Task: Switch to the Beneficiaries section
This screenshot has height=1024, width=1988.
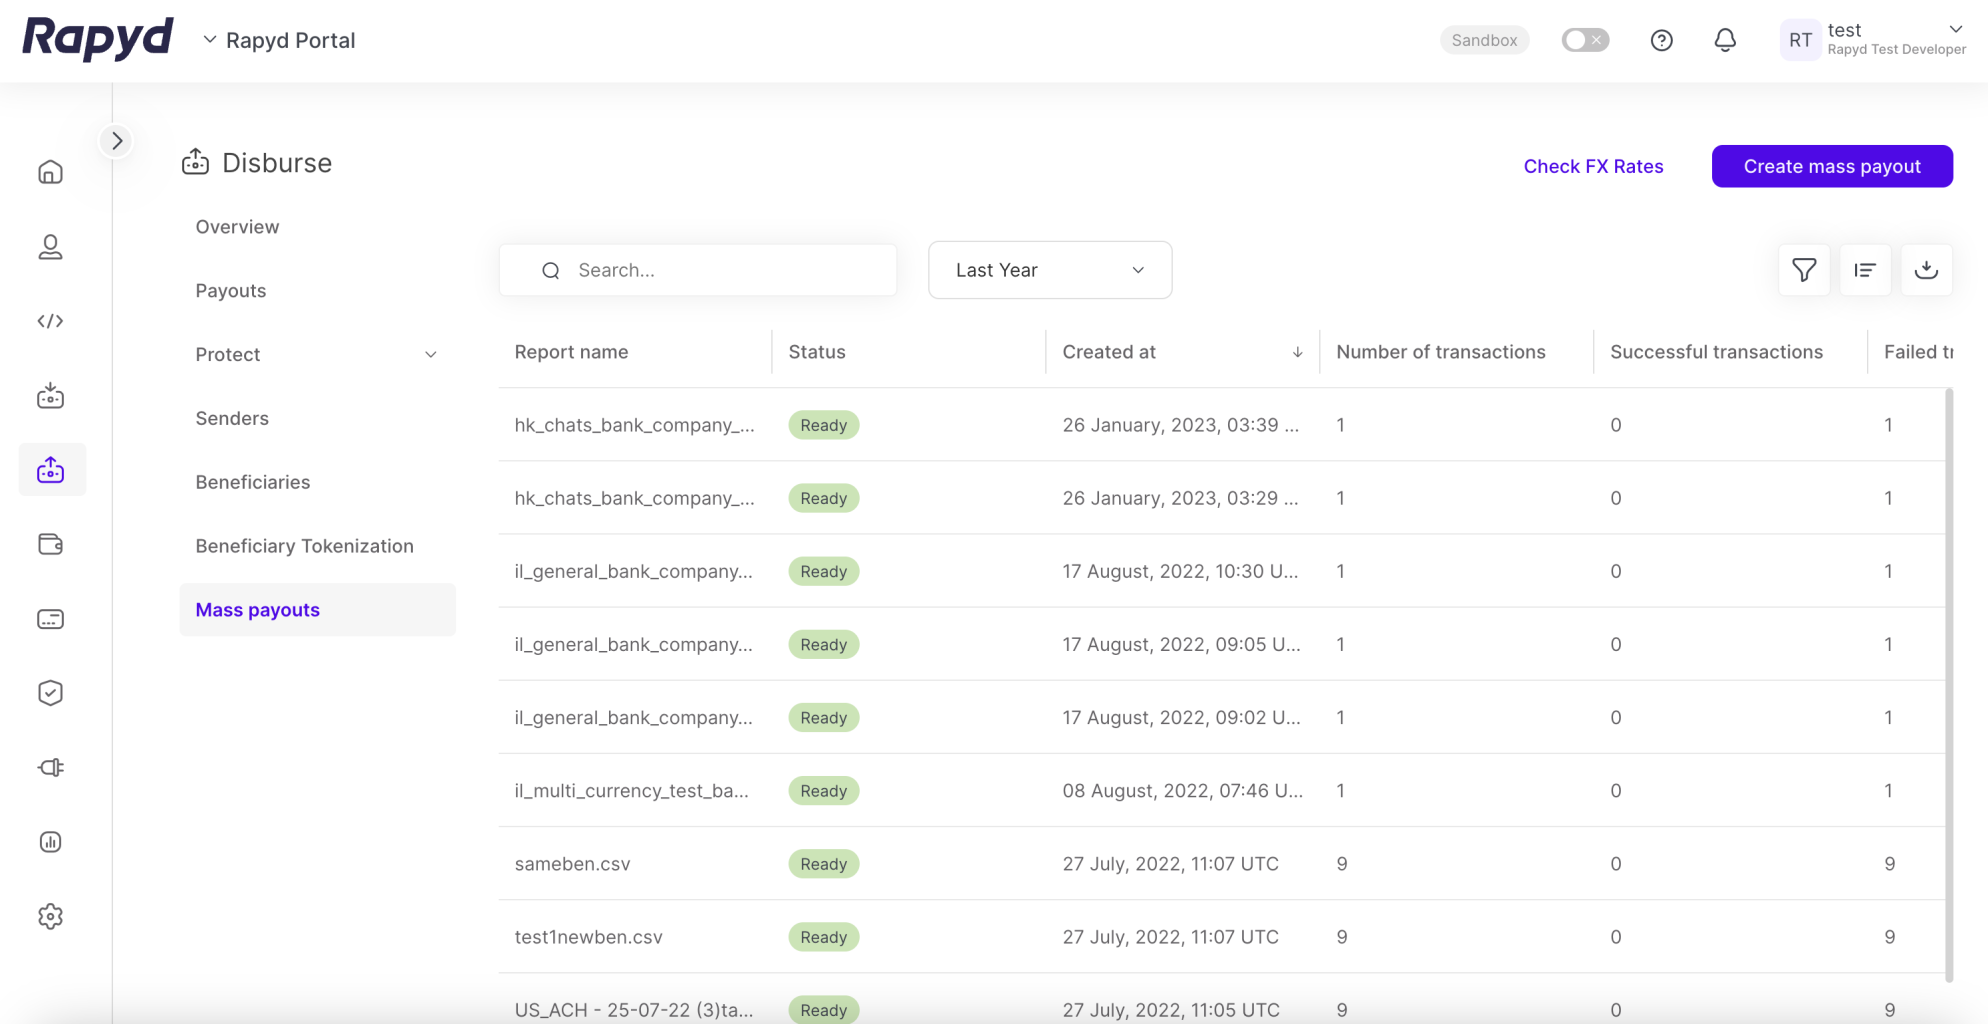Action: click(253, 481)
